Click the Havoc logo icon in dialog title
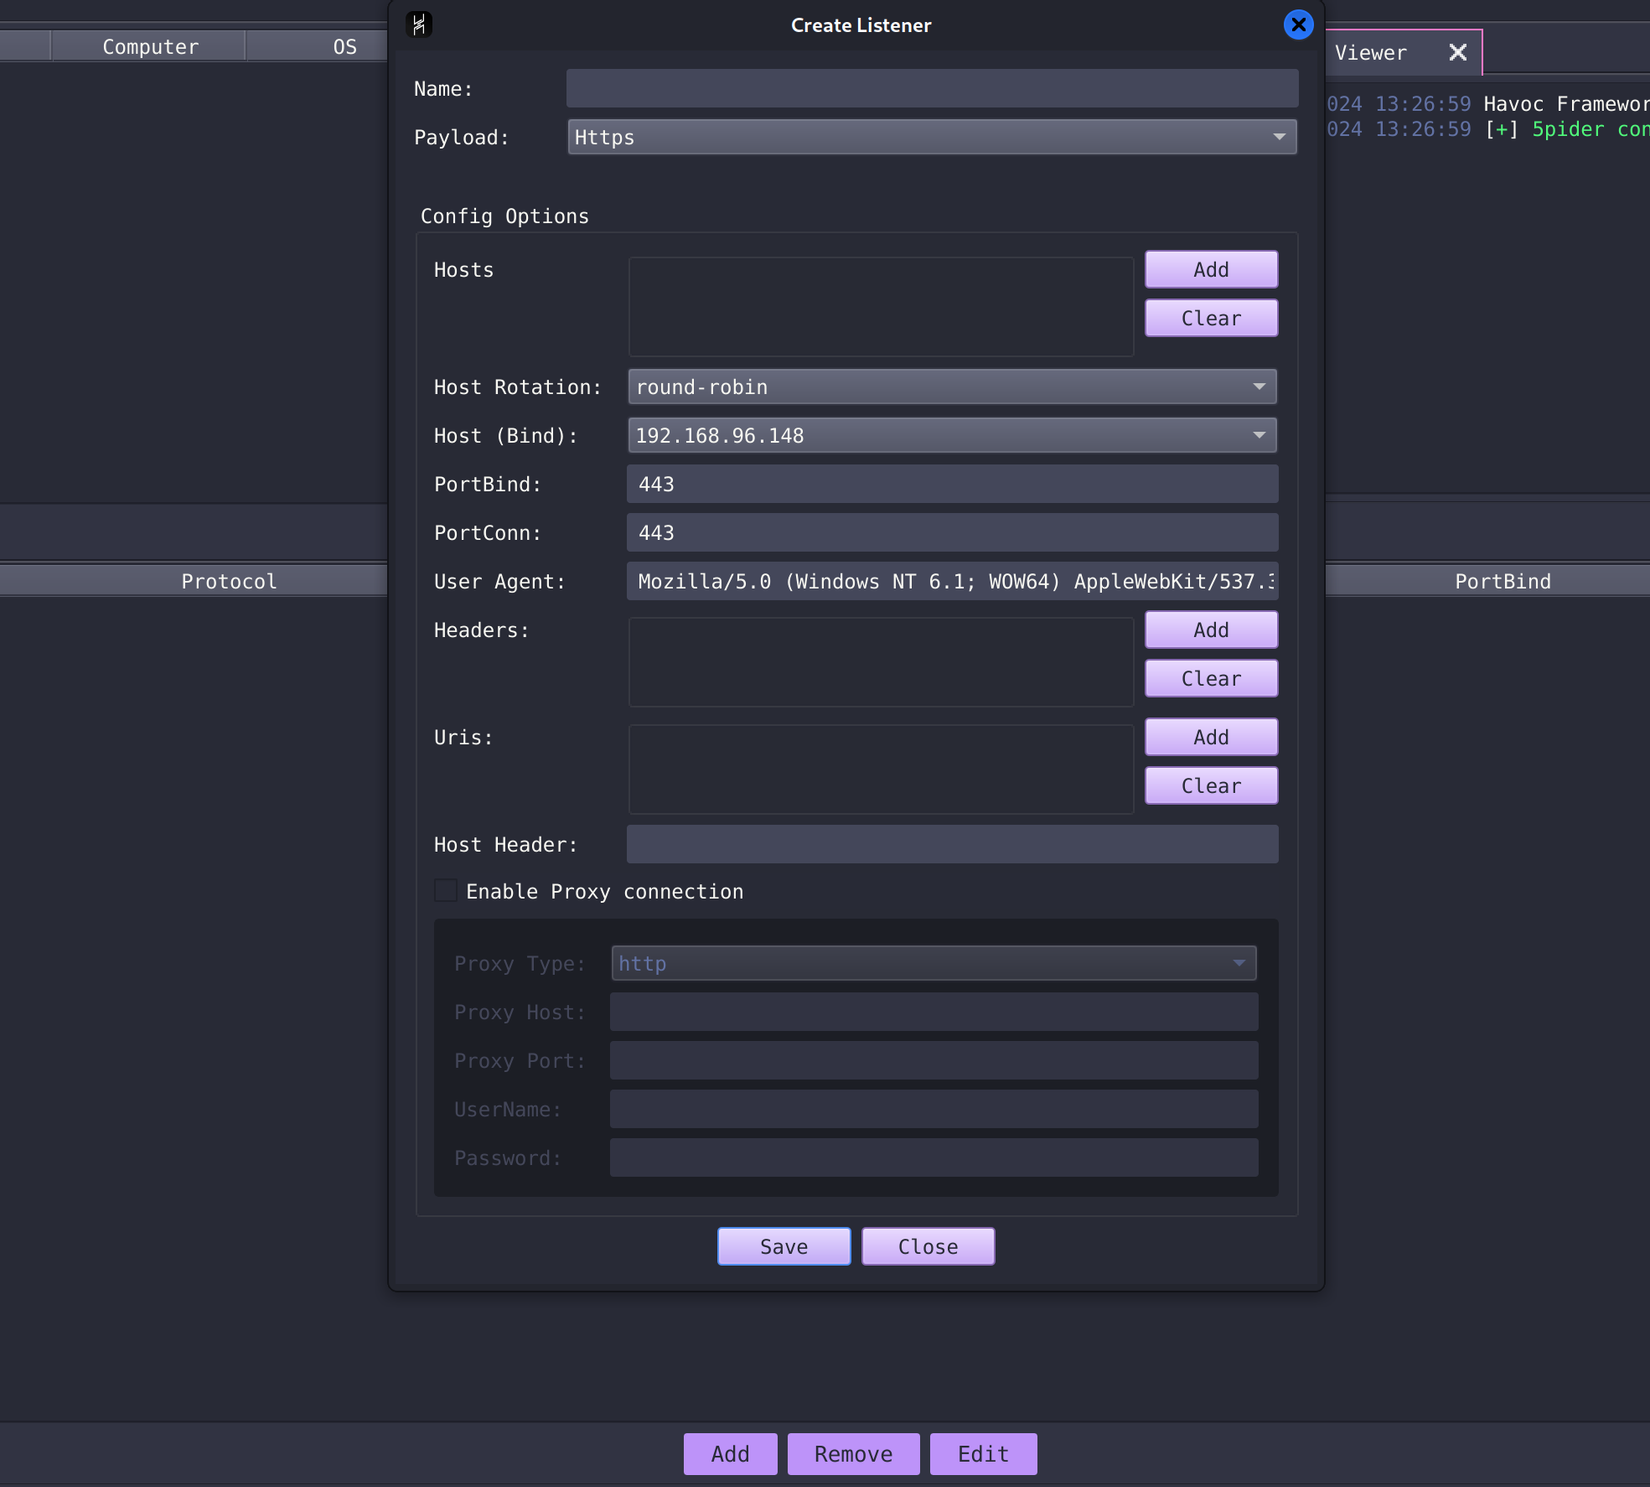 pos(419,24)
